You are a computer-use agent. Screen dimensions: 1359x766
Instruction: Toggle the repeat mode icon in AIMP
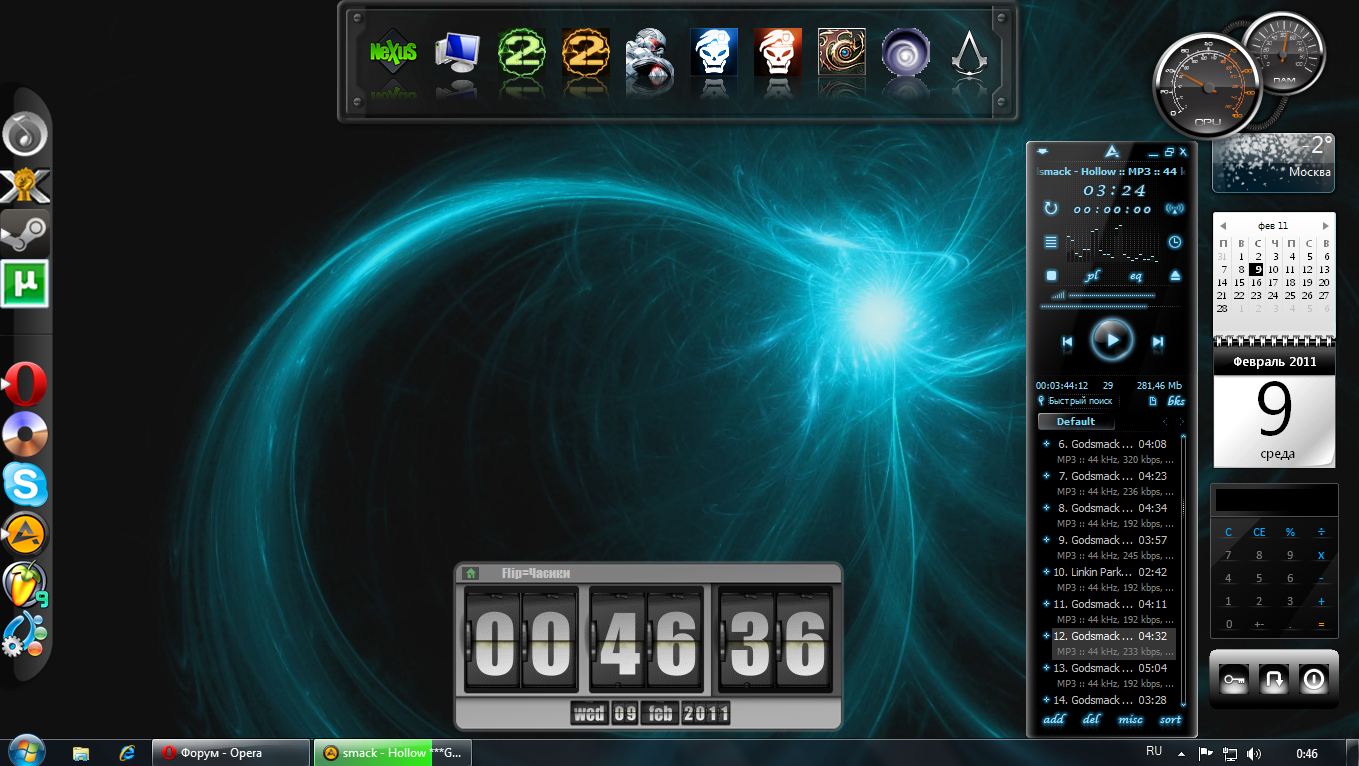click(x=1051, y=208)
